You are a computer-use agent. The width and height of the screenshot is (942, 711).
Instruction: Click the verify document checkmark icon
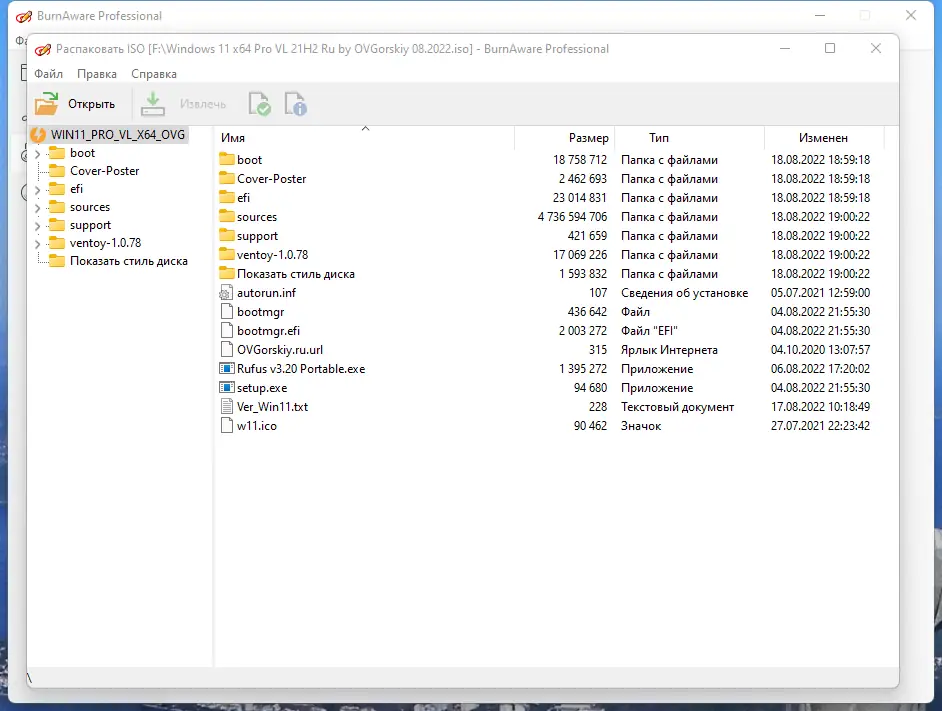(x=260, y=103)
